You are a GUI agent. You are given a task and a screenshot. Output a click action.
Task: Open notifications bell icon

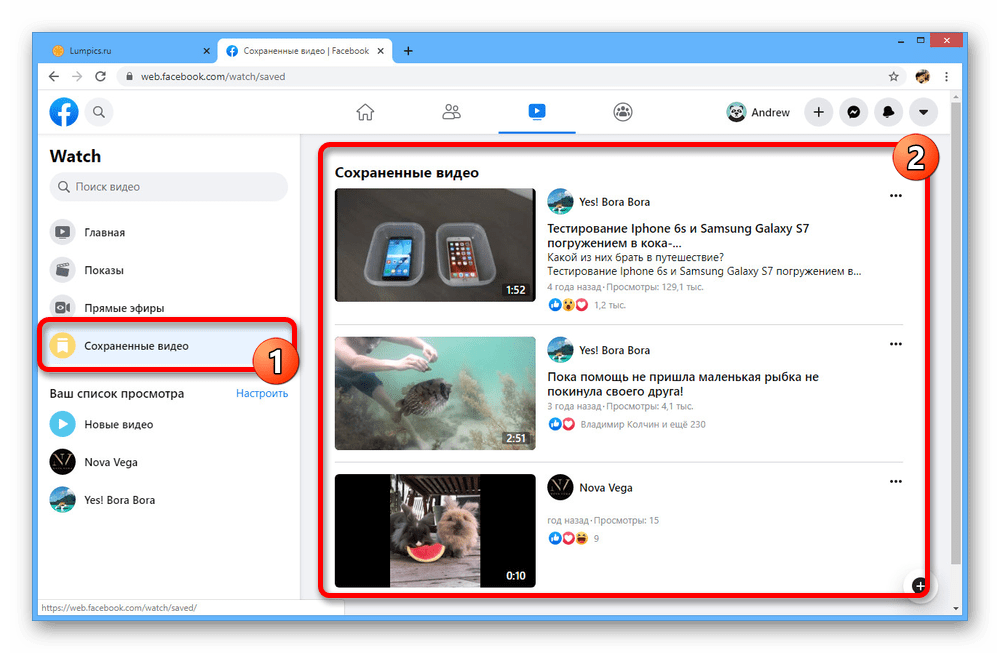coord(888,112)
